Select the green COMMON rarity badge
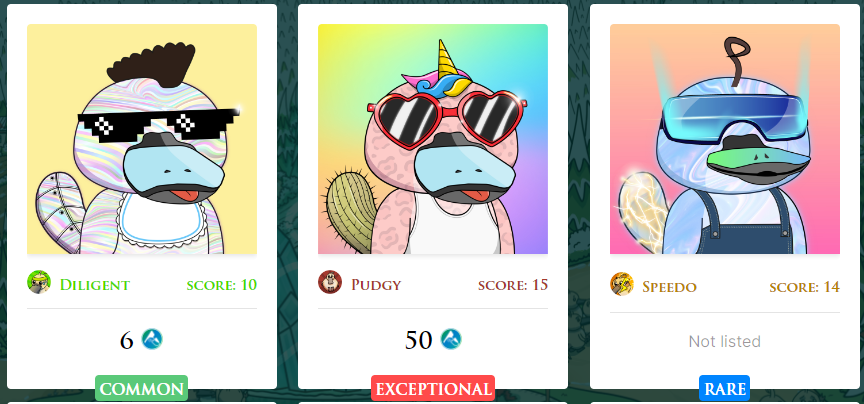Screen dimensions: 864x404 pos(142,389)
